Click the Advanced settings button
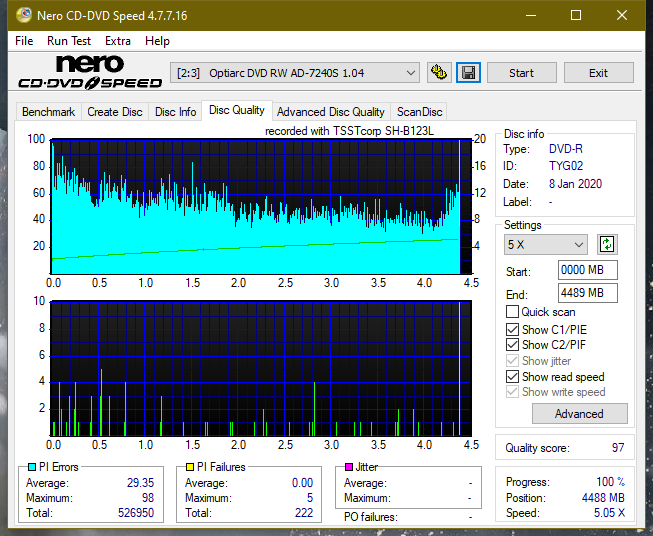653x536 pixels. pos(579,414)
